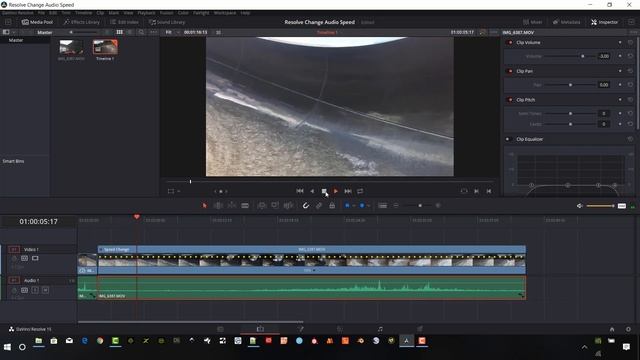The image size is (640, 360).
Task: Open the blue flag color dropdown
Action: (353, 206)
